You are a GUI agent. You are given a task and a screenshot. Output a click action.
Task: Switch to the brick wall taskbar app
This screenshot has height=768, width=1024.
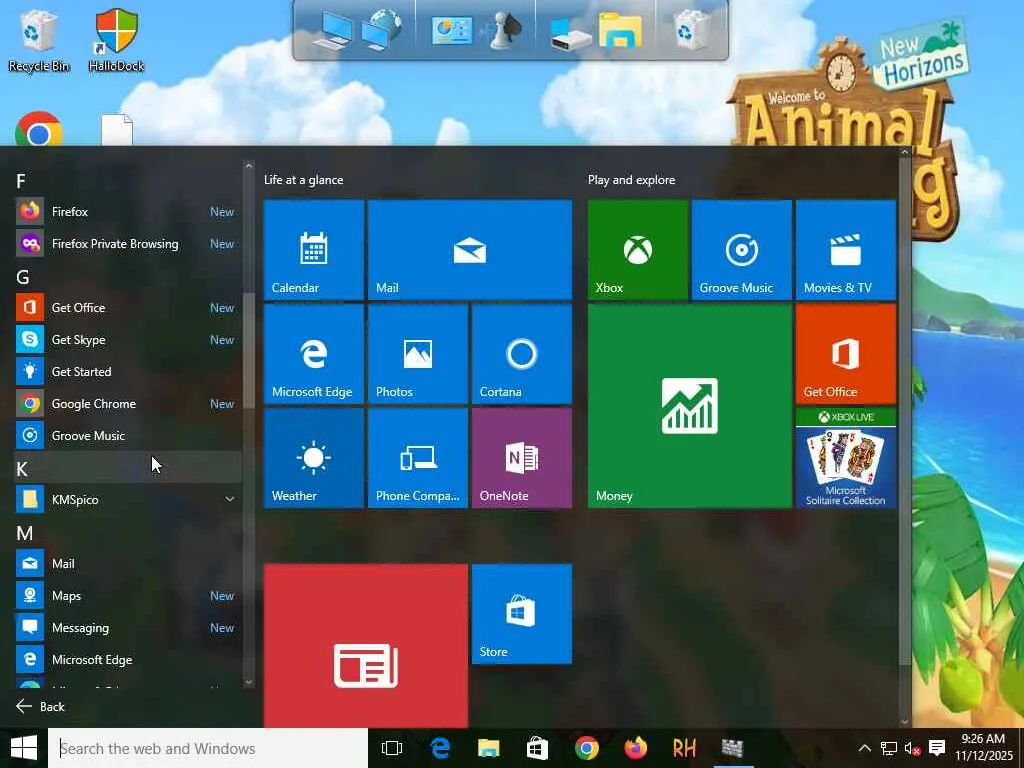point(732,748)
